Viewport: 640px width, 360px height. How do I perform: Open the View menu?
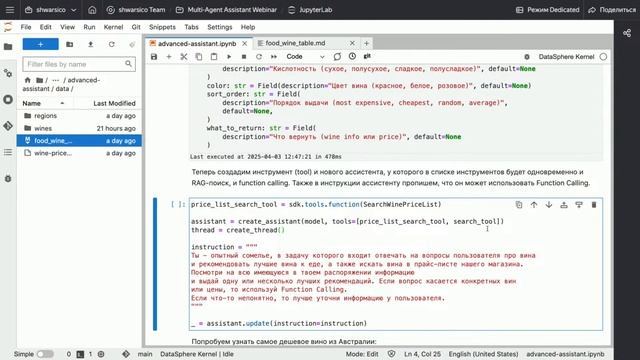click(x=67, y=27)
